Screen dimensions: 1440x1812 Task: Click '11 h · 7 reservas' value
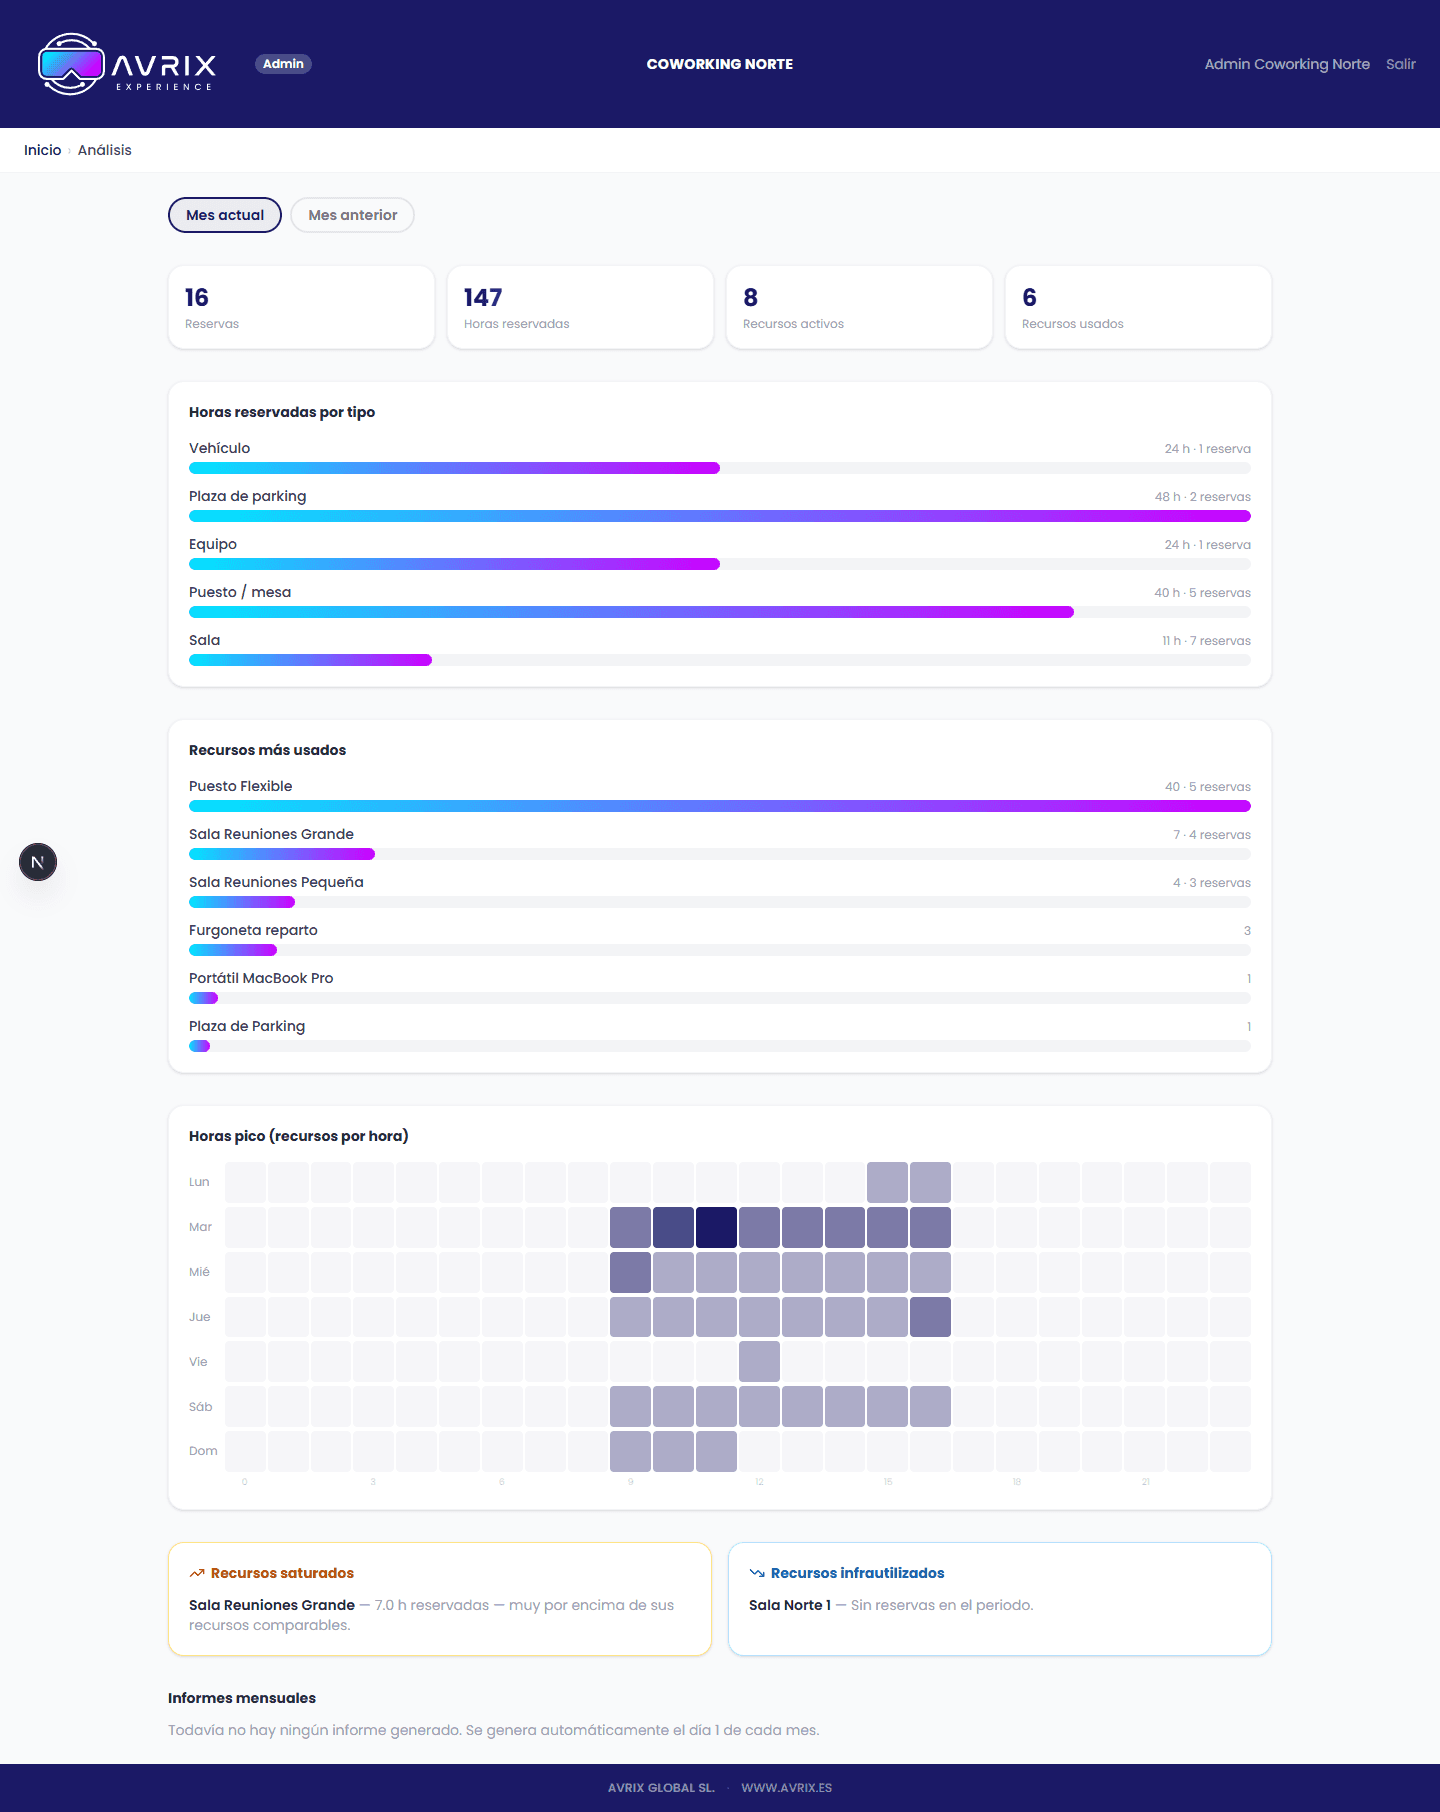click(1206, 641)
